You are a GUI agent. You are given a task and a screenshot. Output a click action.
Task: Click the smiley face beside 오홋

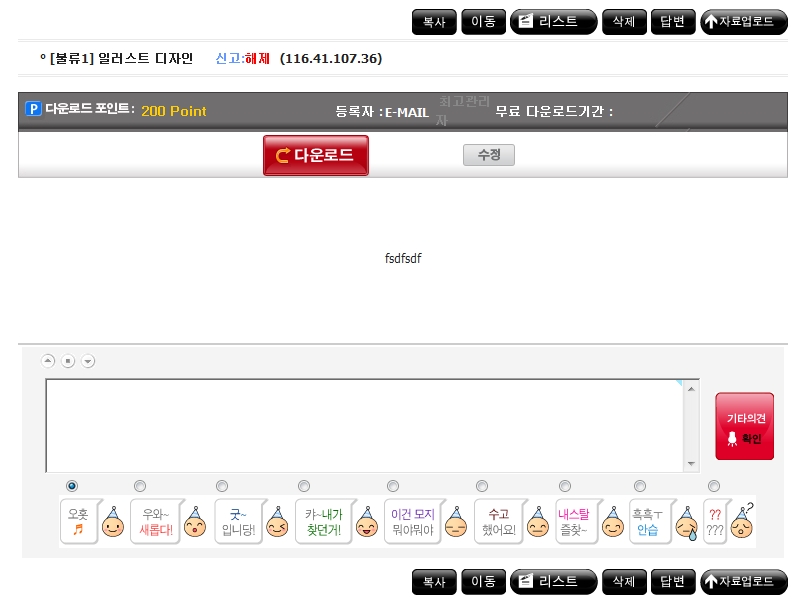click(113, 522)
